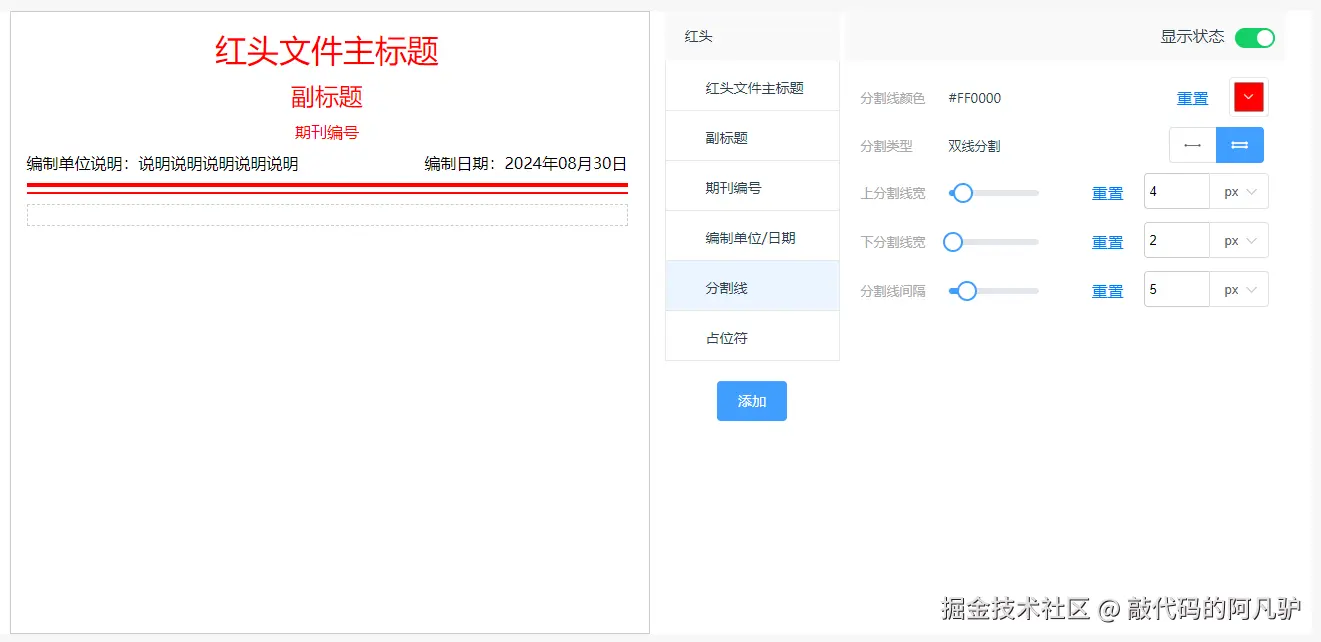Click the #FF0000 color value text
This screenshot has height=642, width=1321.
pyautogui.click(x=975, y=98)
